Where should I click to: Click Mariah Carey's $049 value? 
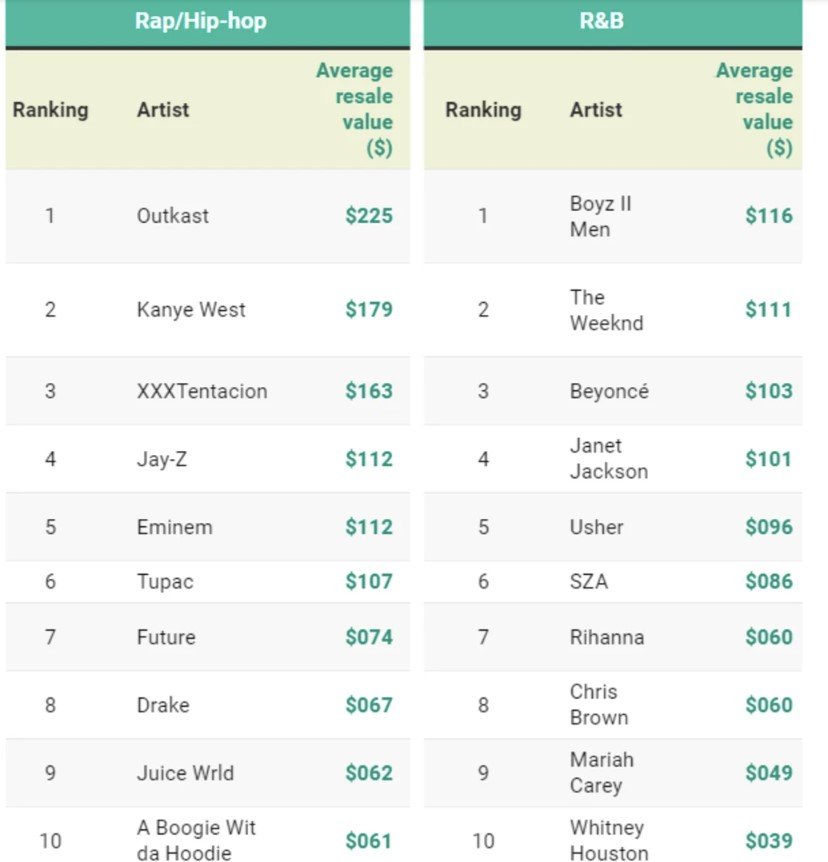click(x=769, y=773)
